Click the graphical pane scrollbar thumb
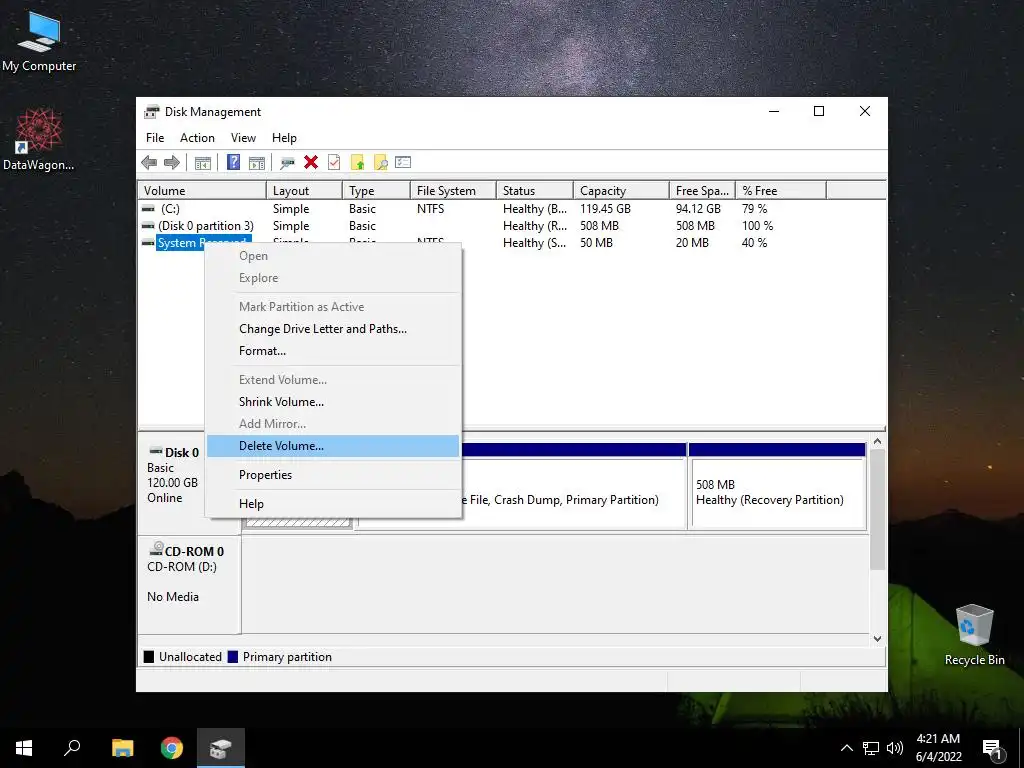 (878, 509)
